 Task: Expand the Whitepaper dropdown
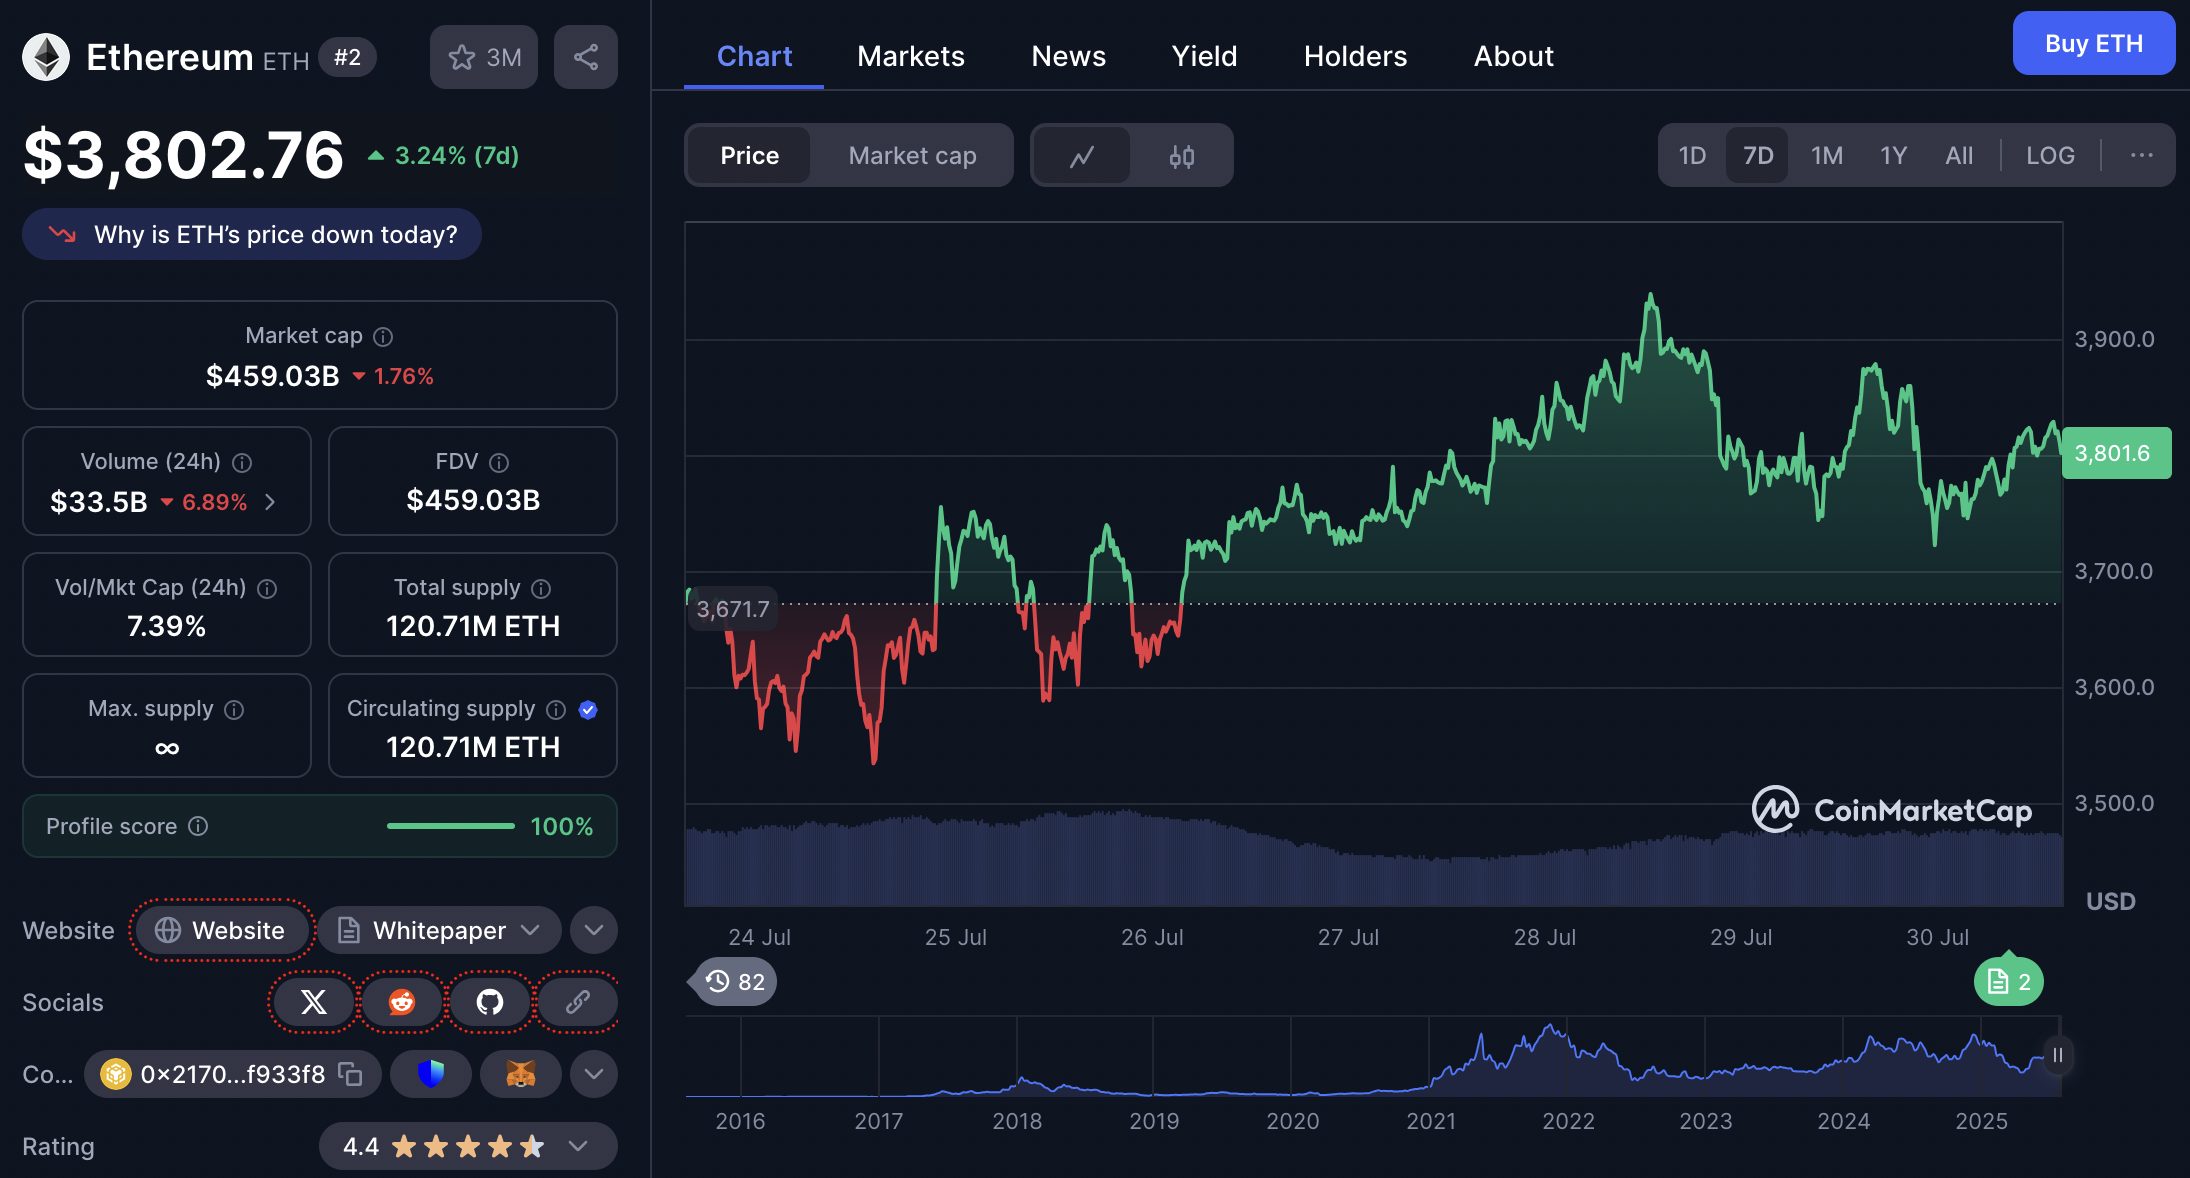point(440,930)
